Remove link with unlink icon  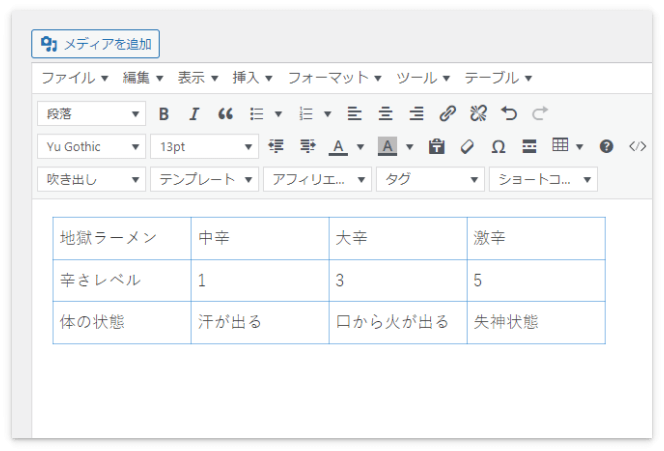click(x=479, y=113)
